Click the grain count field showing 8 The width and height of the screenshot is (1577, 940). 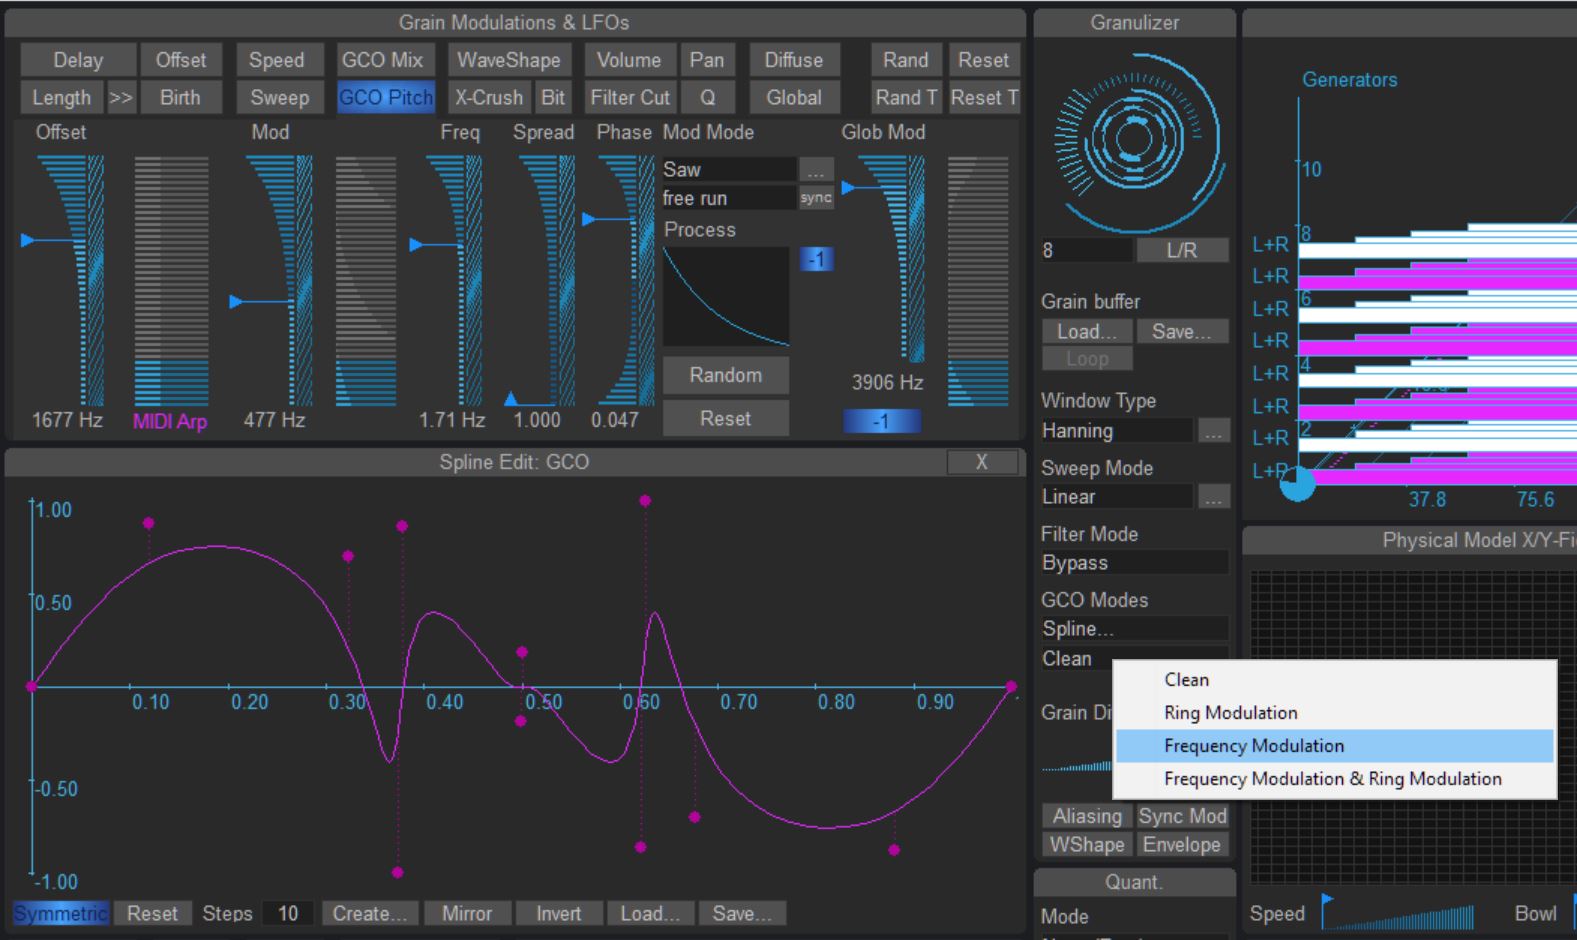point(1086,250)
